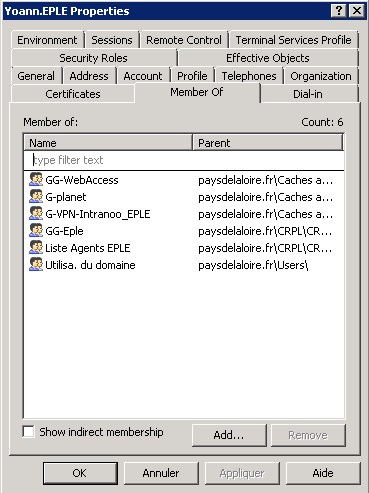Switch to the Dial-in tab
Screen dimensions: 369x493
pos(308,94)
